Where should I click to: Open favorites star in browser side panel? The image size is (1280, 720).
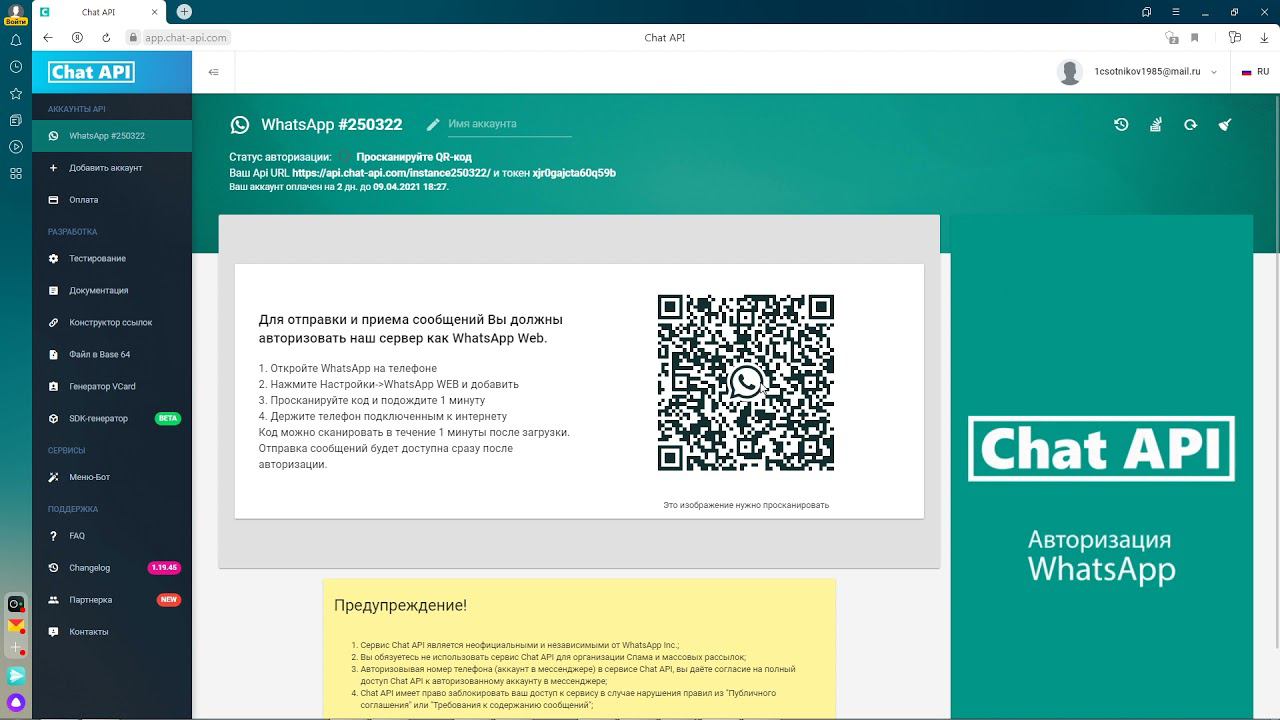pos(16,93)
